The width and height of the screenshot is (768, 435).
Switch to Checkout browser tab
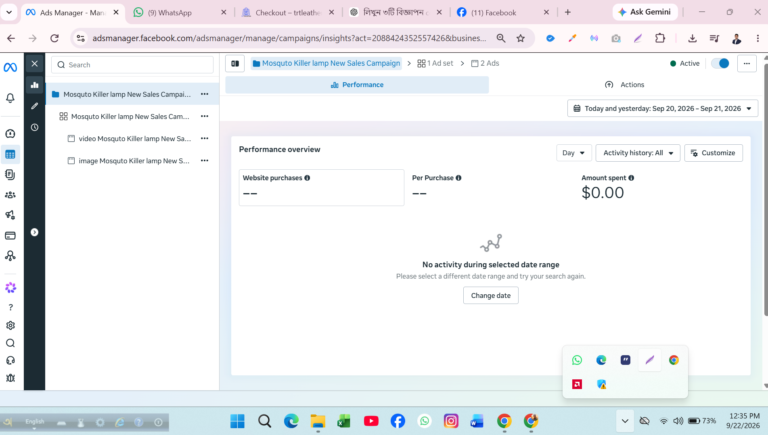tap(288, 12)
